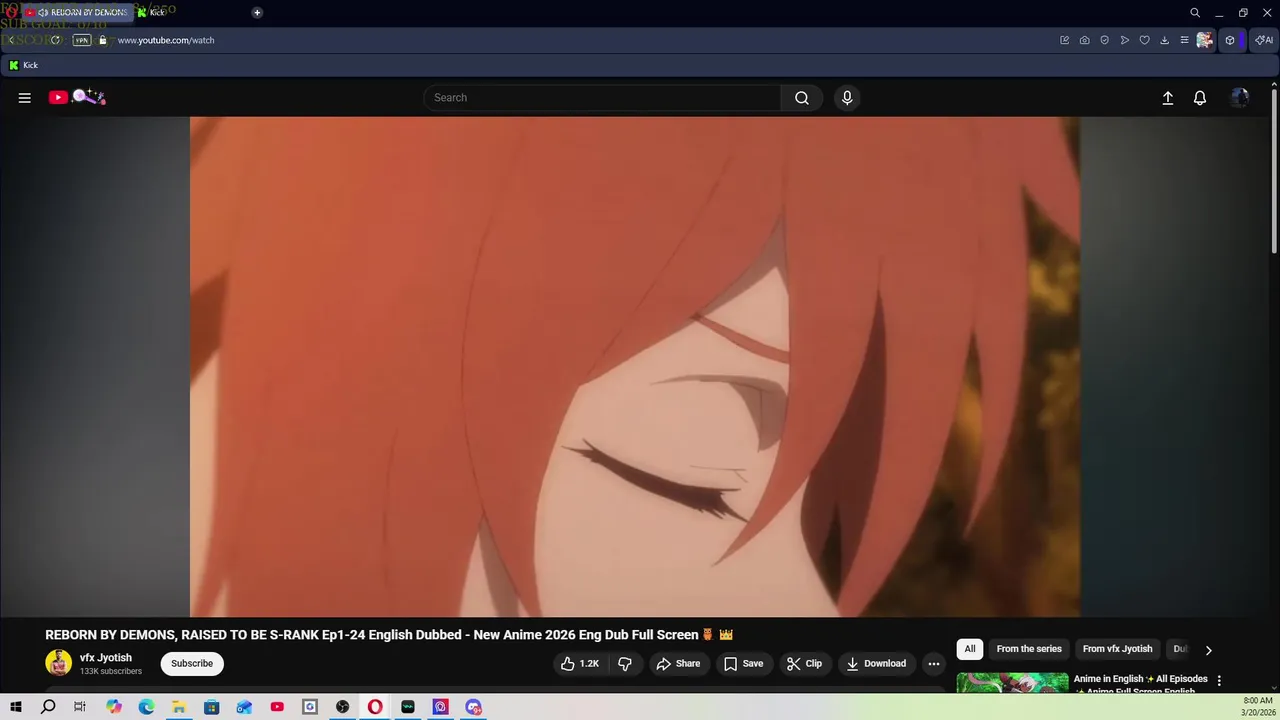Open Task View on taskbar
1280x720 pixels.
pyautogui.click(x=80, y=707)
